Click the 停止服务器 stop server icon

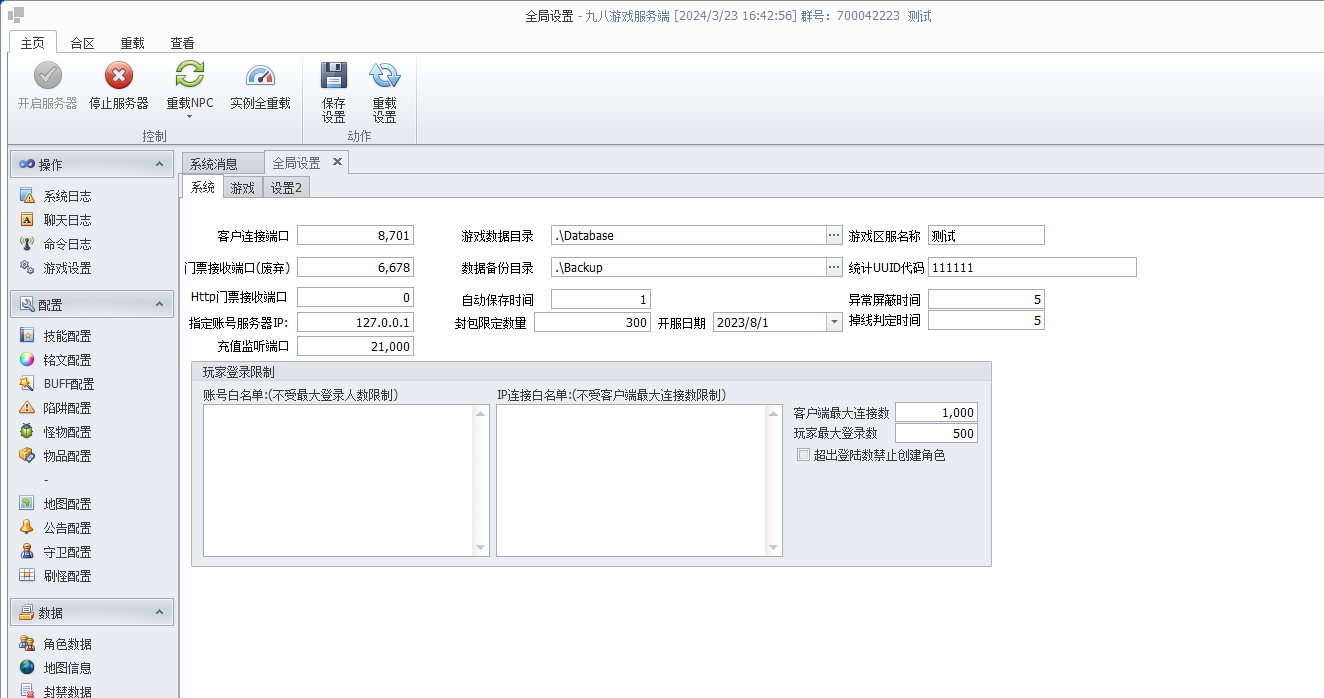pos(119,76)
